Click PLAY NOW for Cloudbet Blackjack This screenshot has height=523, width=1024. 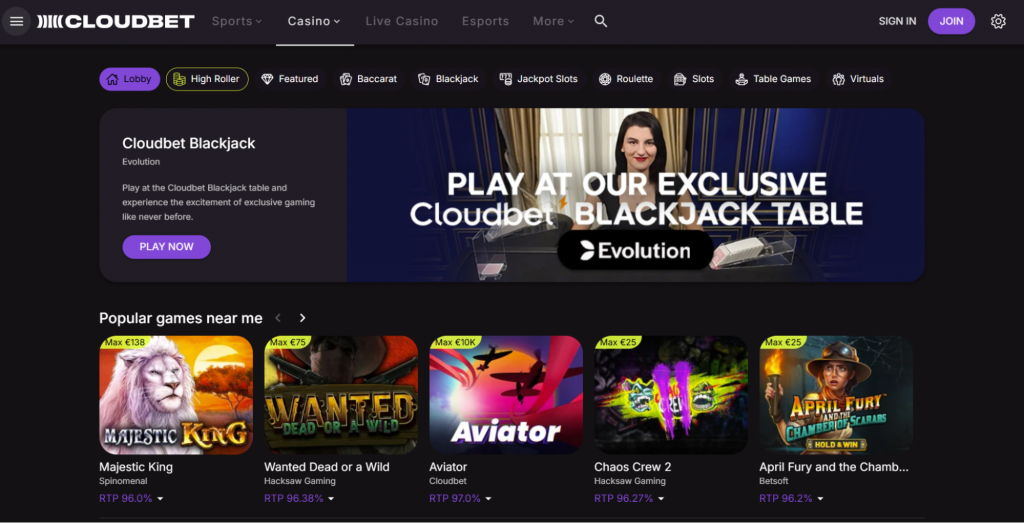[167, 247]
